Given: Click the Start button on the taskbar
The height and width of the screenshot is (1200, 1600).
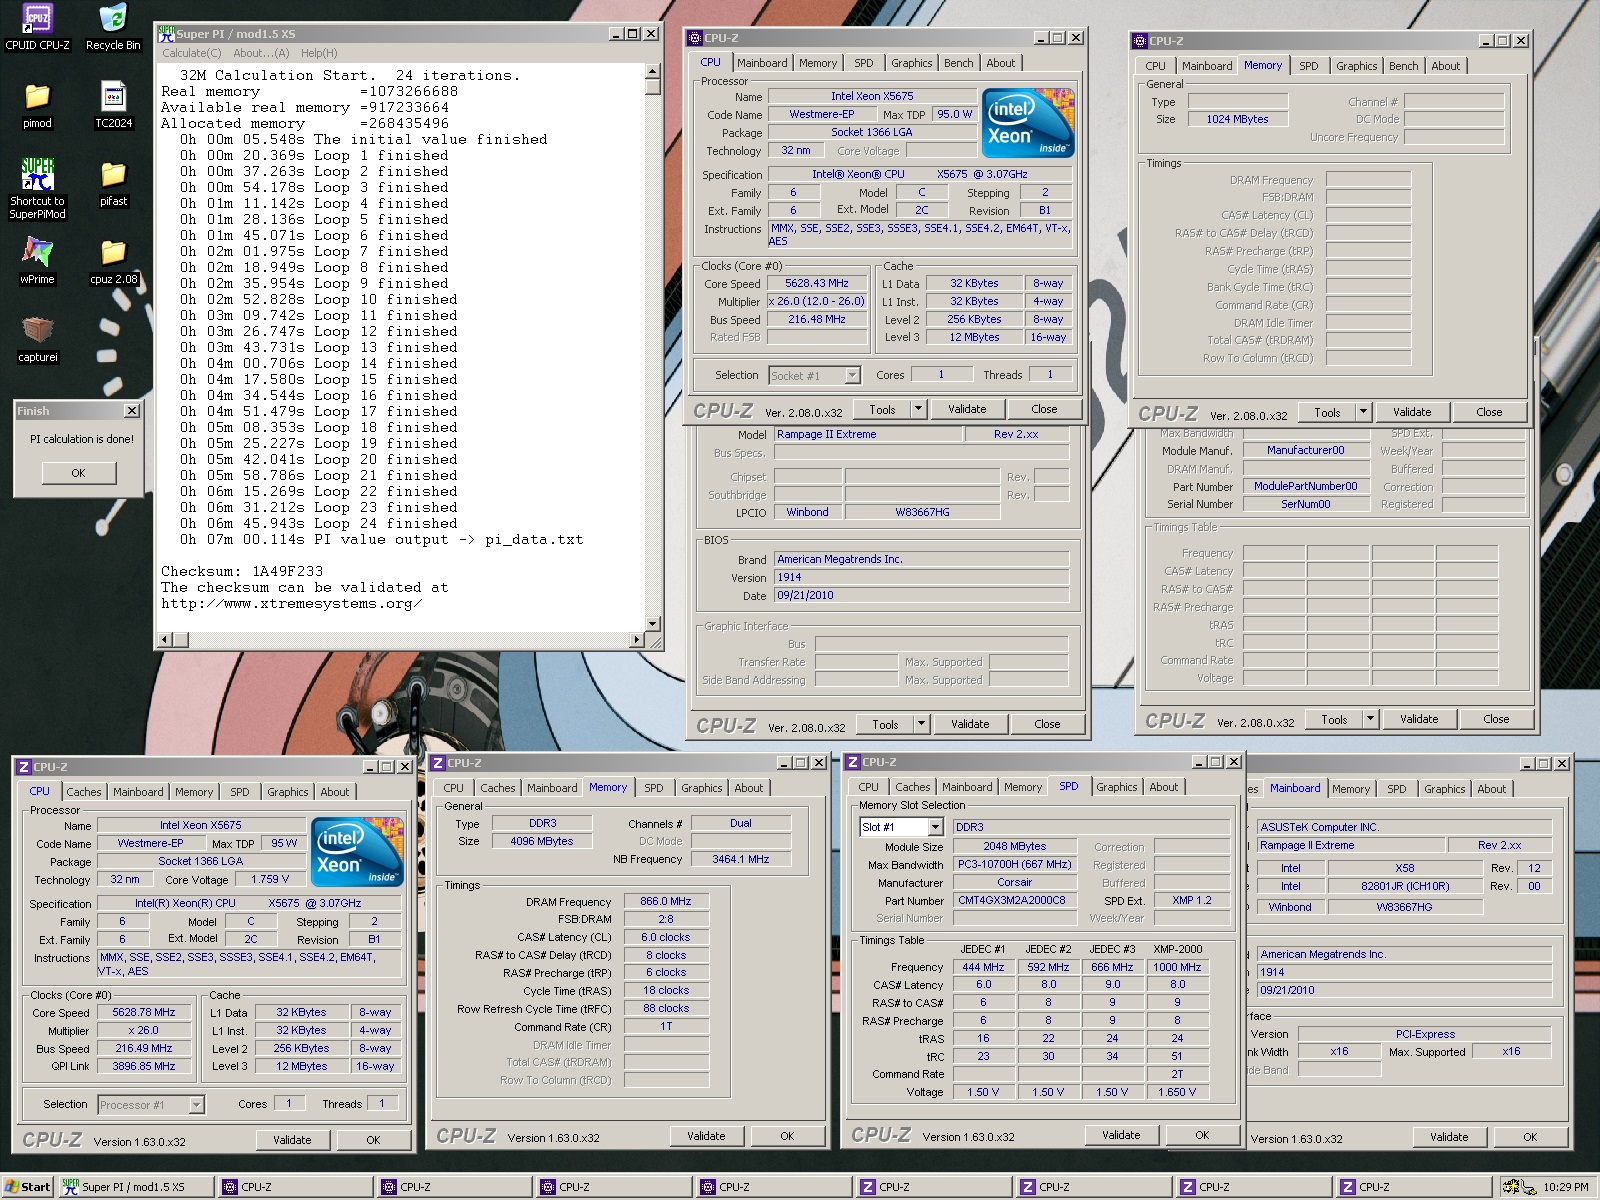Looking at the screenshot, I should point(27,1187).
